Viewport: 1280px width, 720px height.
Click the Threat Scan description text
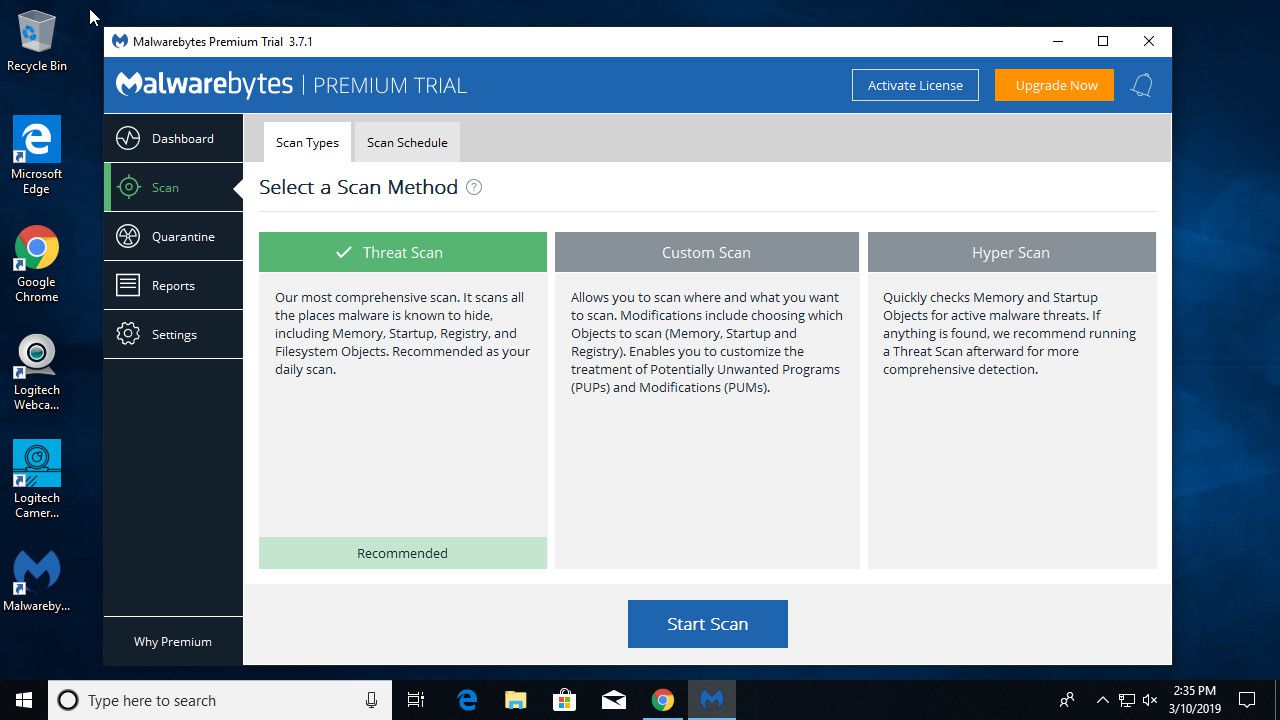(404, 333)
